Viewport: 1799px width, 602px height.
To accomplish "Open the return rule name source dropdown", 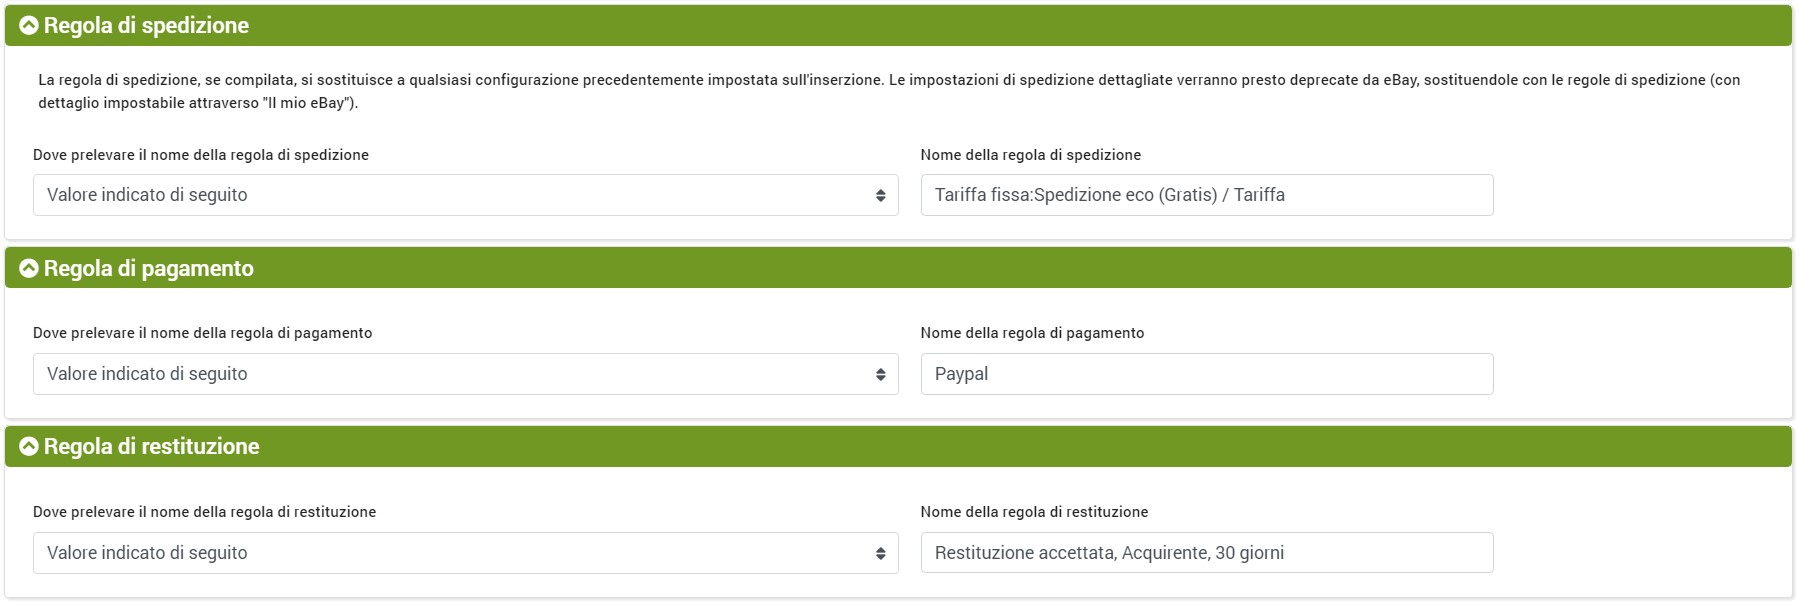I will tap(465, 553).
